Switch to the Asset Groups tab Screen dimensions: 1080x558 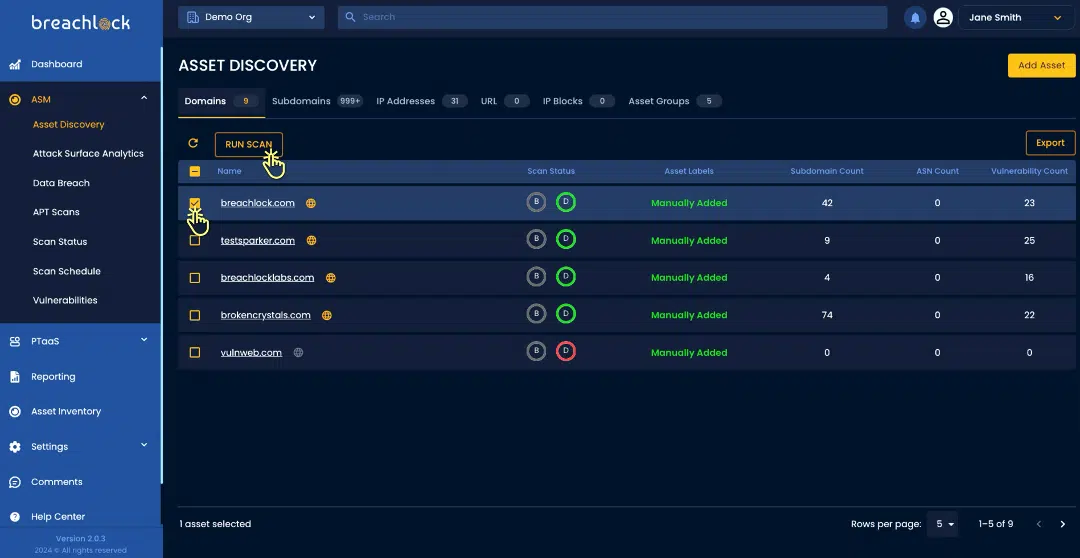(675, 101)
